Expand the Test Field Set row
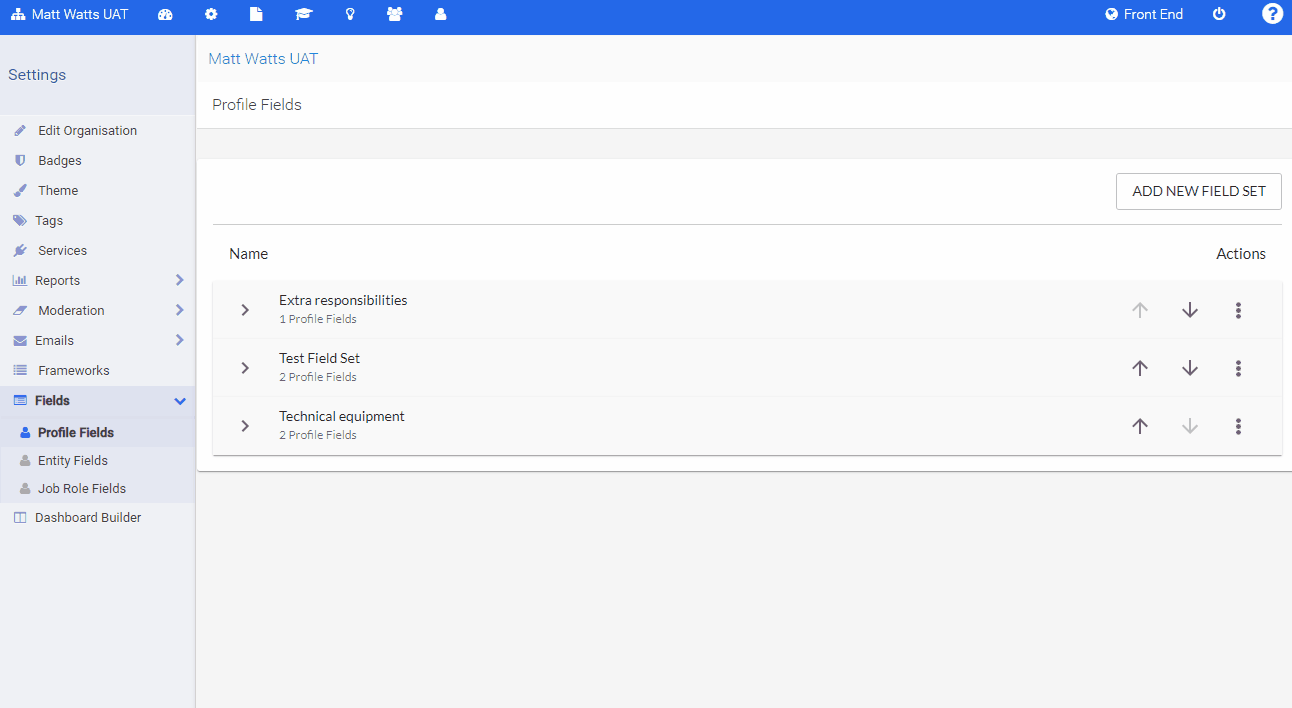This screenshot has width=1292, height=708. coord(245,368)
